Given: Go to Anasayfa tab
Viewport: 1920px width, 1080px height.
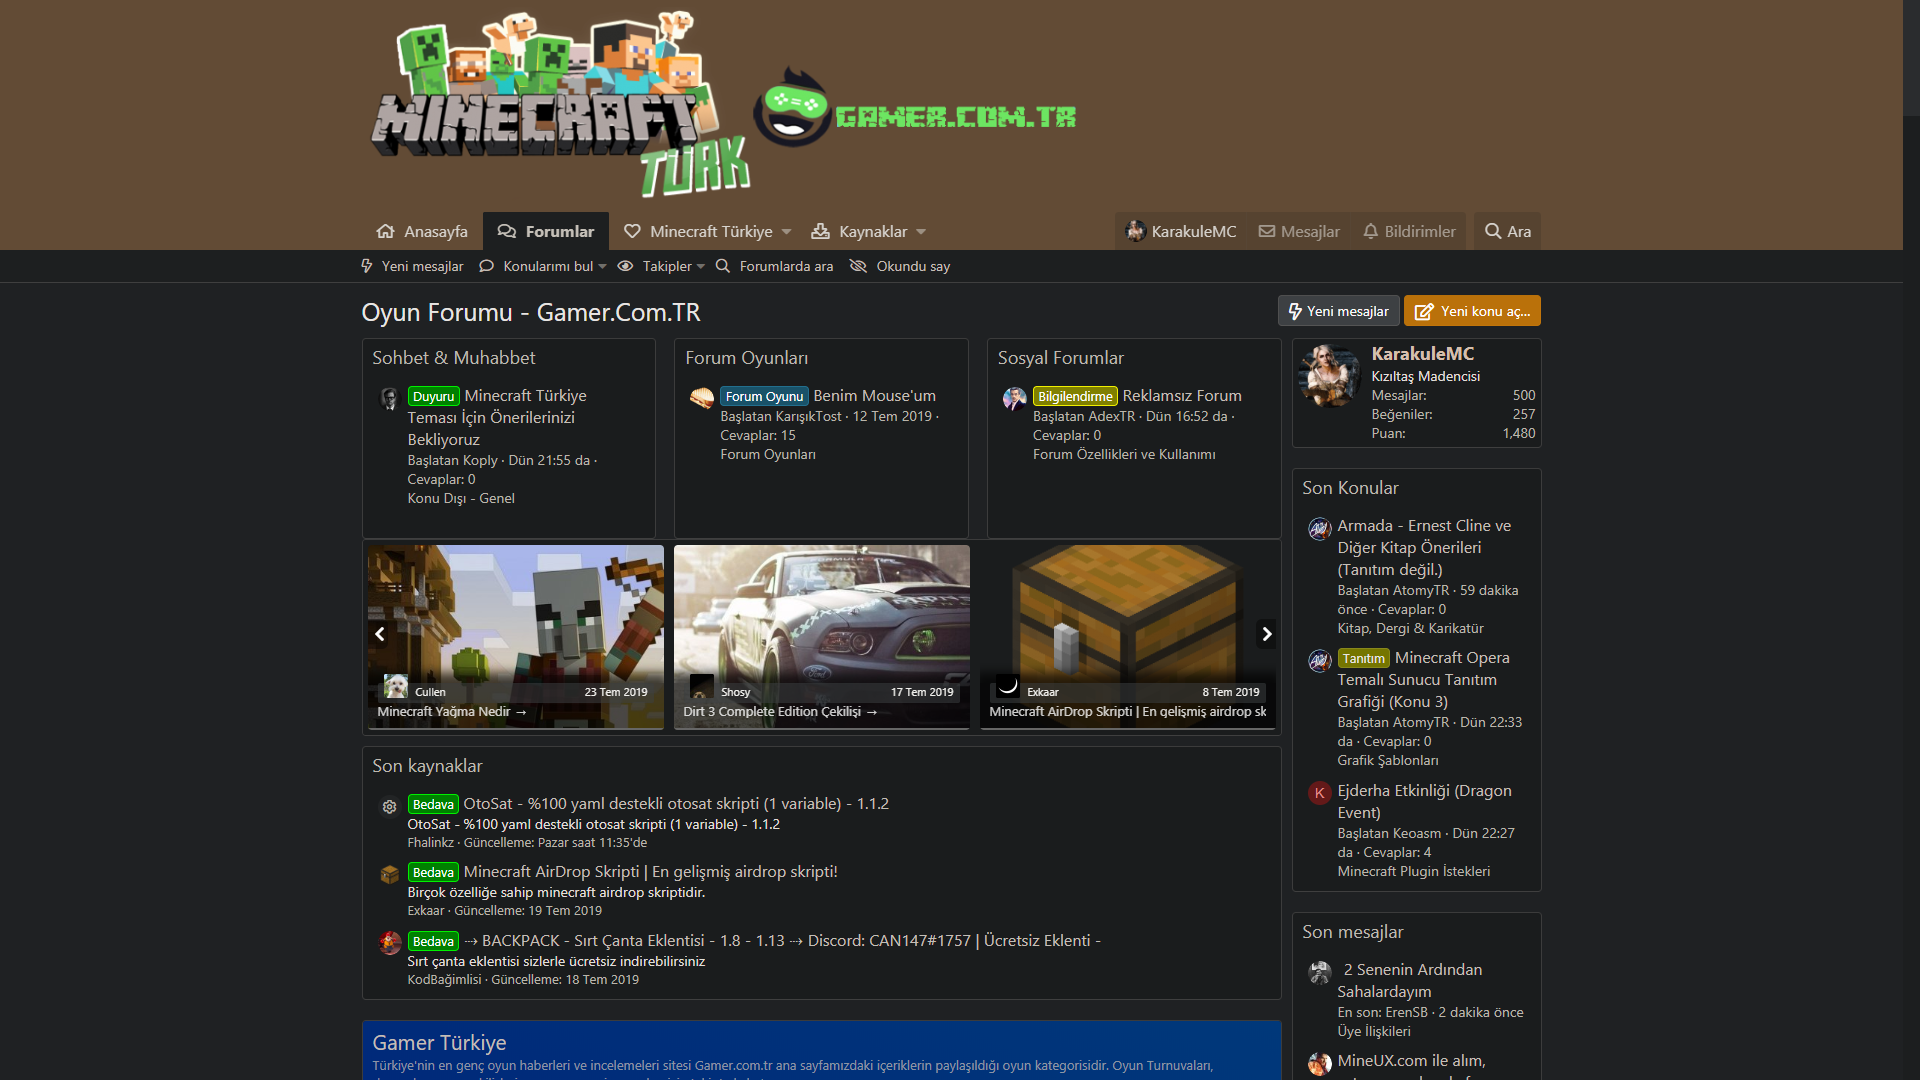Looking at the screenshot, I should click(422, 231).
